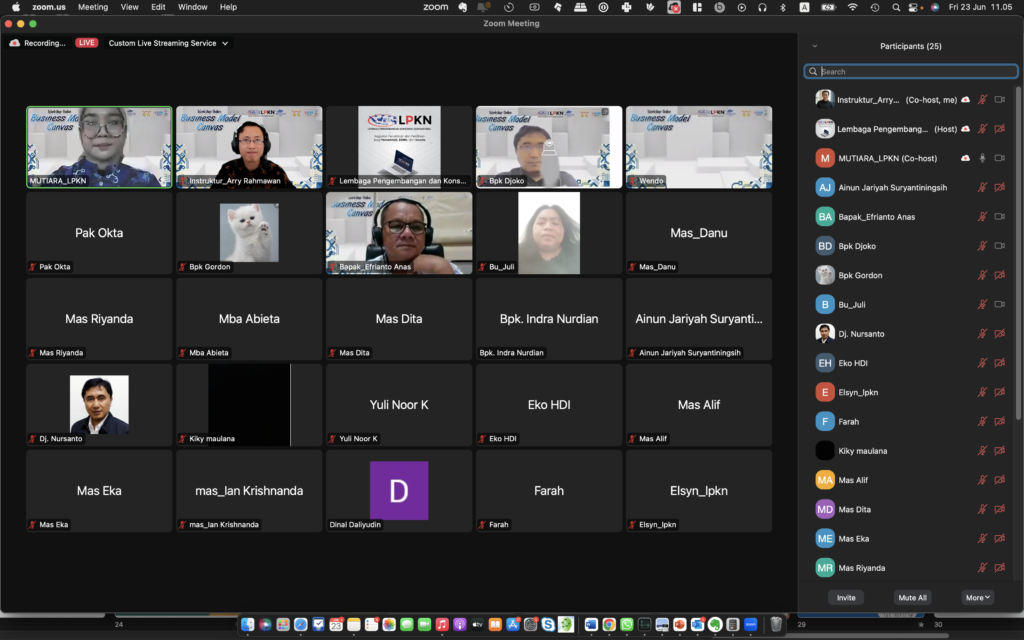The image size is (1024, 640).
Task: Open the View menu in the menu bar
Action: (129, 7)
